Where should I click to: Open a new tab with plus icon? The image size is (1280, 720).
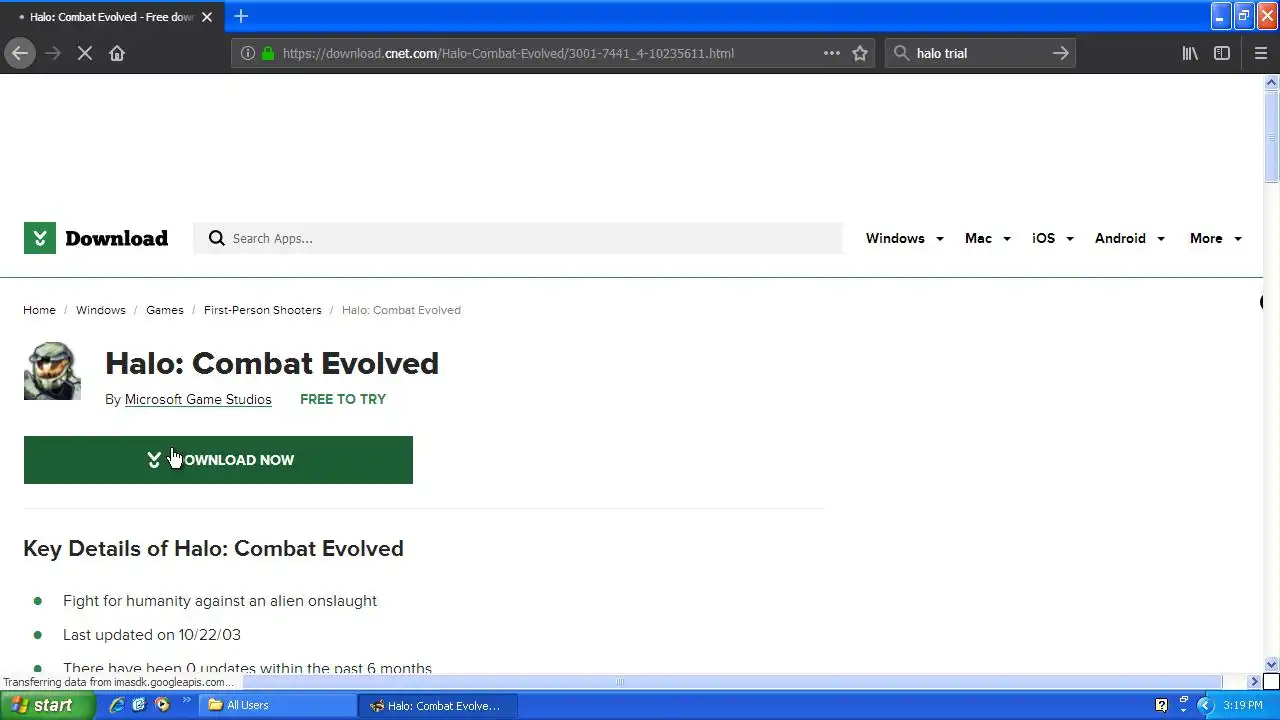click(241, 16)
